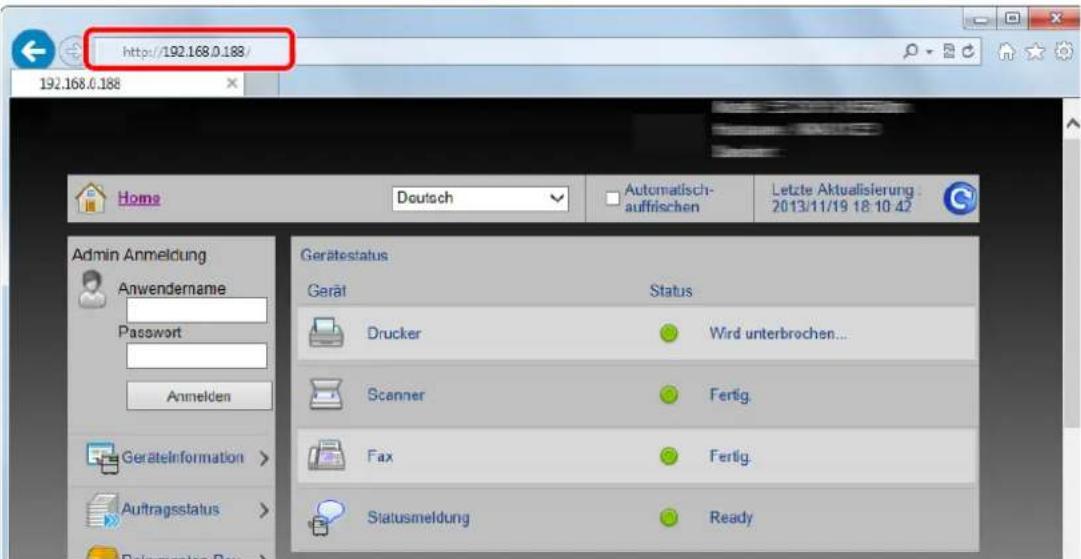Click the Auftragsstatus sidebar icon
1081x559 pixels.
(103, 512)
